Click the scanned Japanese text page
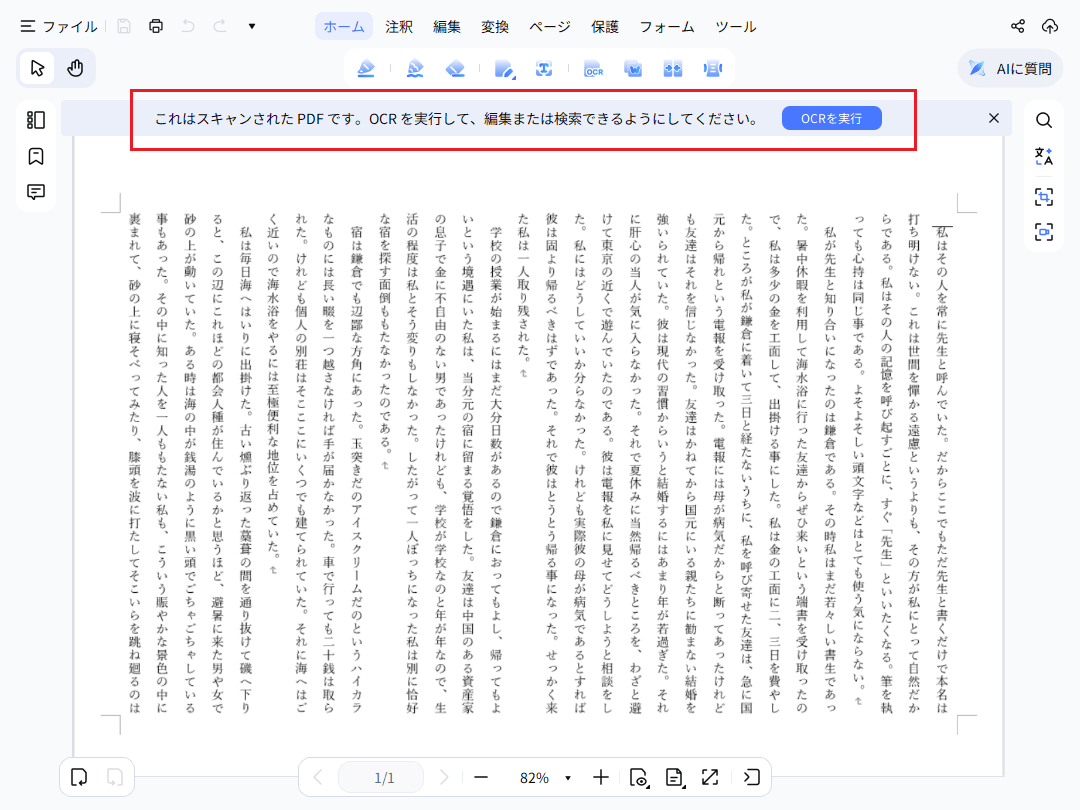This screenshot has height=810, width=1080. (x=538, y=456)
